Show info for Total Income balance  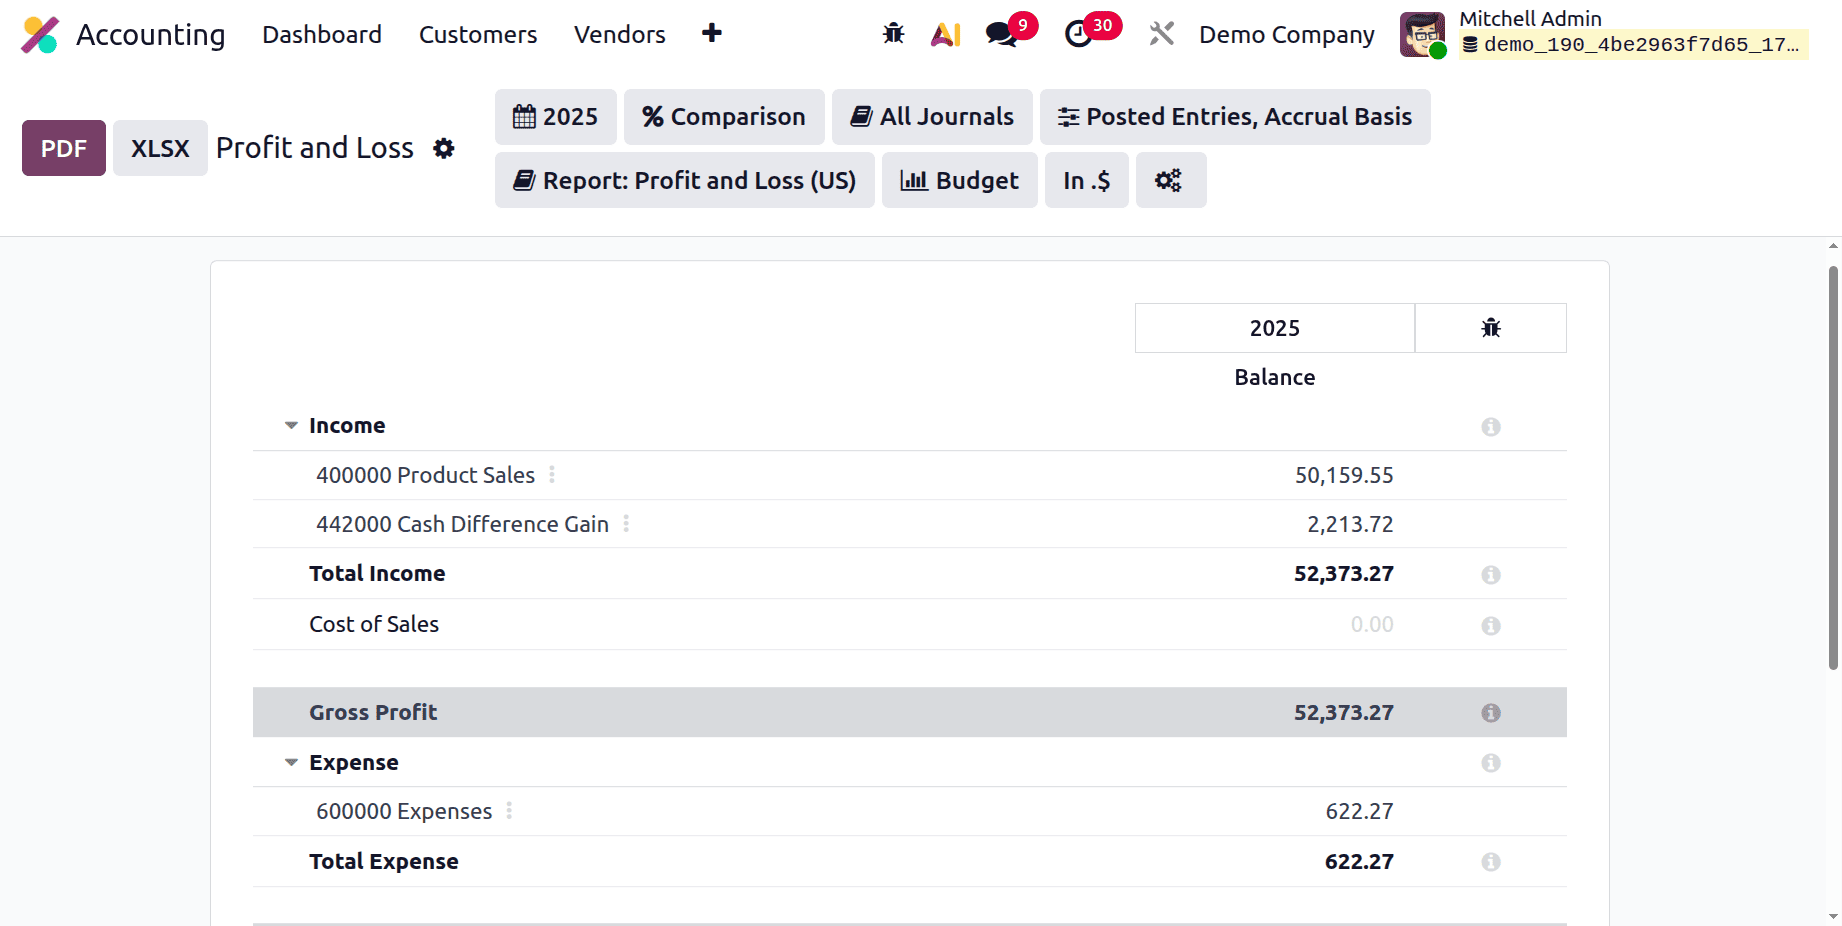pyautogui.click(x=1490, y=574)
